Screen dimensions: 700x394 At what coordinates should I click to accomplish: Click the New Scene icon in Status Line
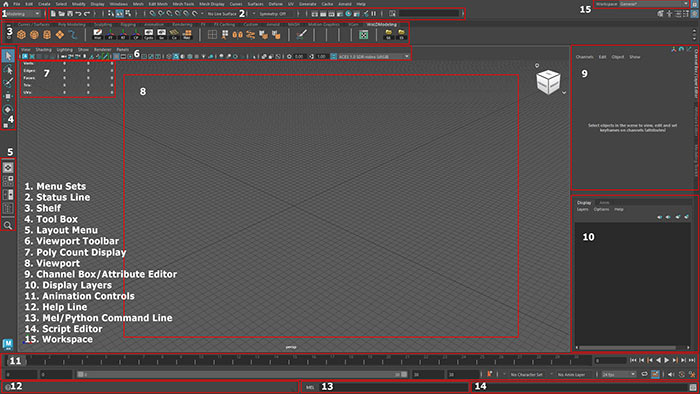pyautogui.click(x=53, y=14)
